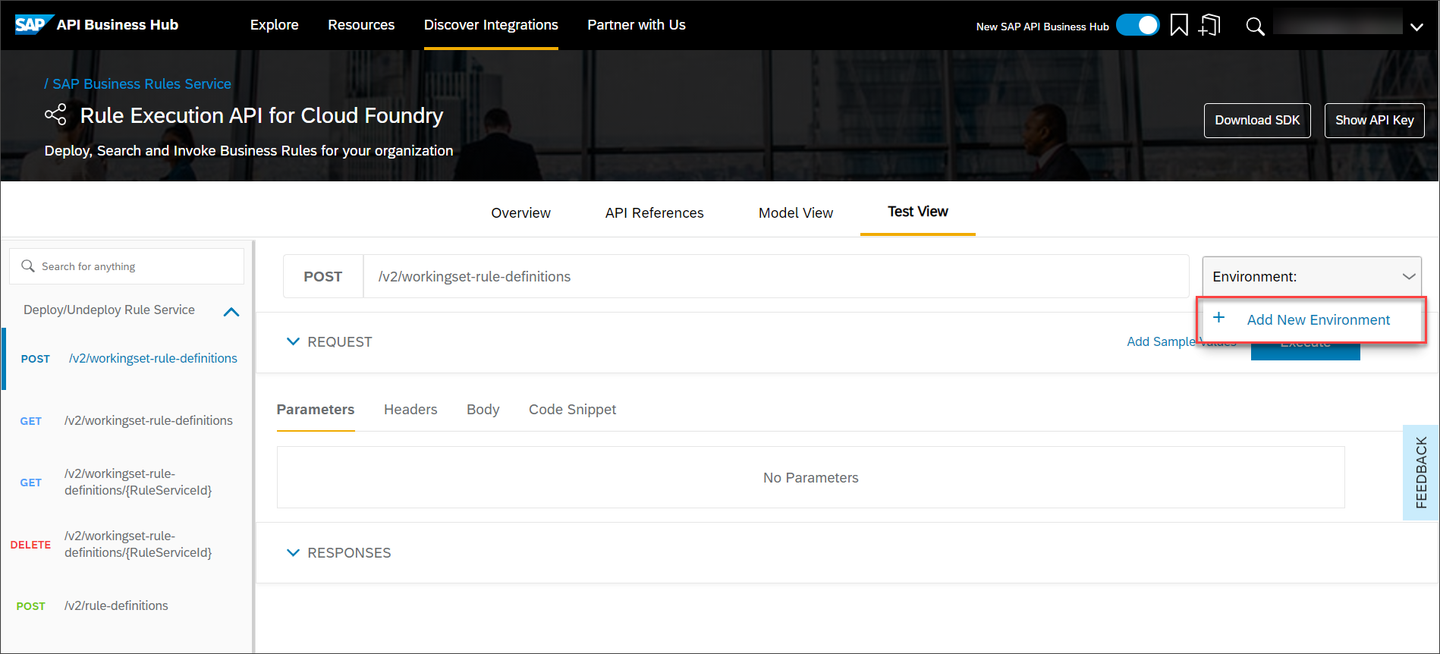Screen dimensions: 1440x654
Task: Click the Show API Key button
Action: pos(1374,120)
